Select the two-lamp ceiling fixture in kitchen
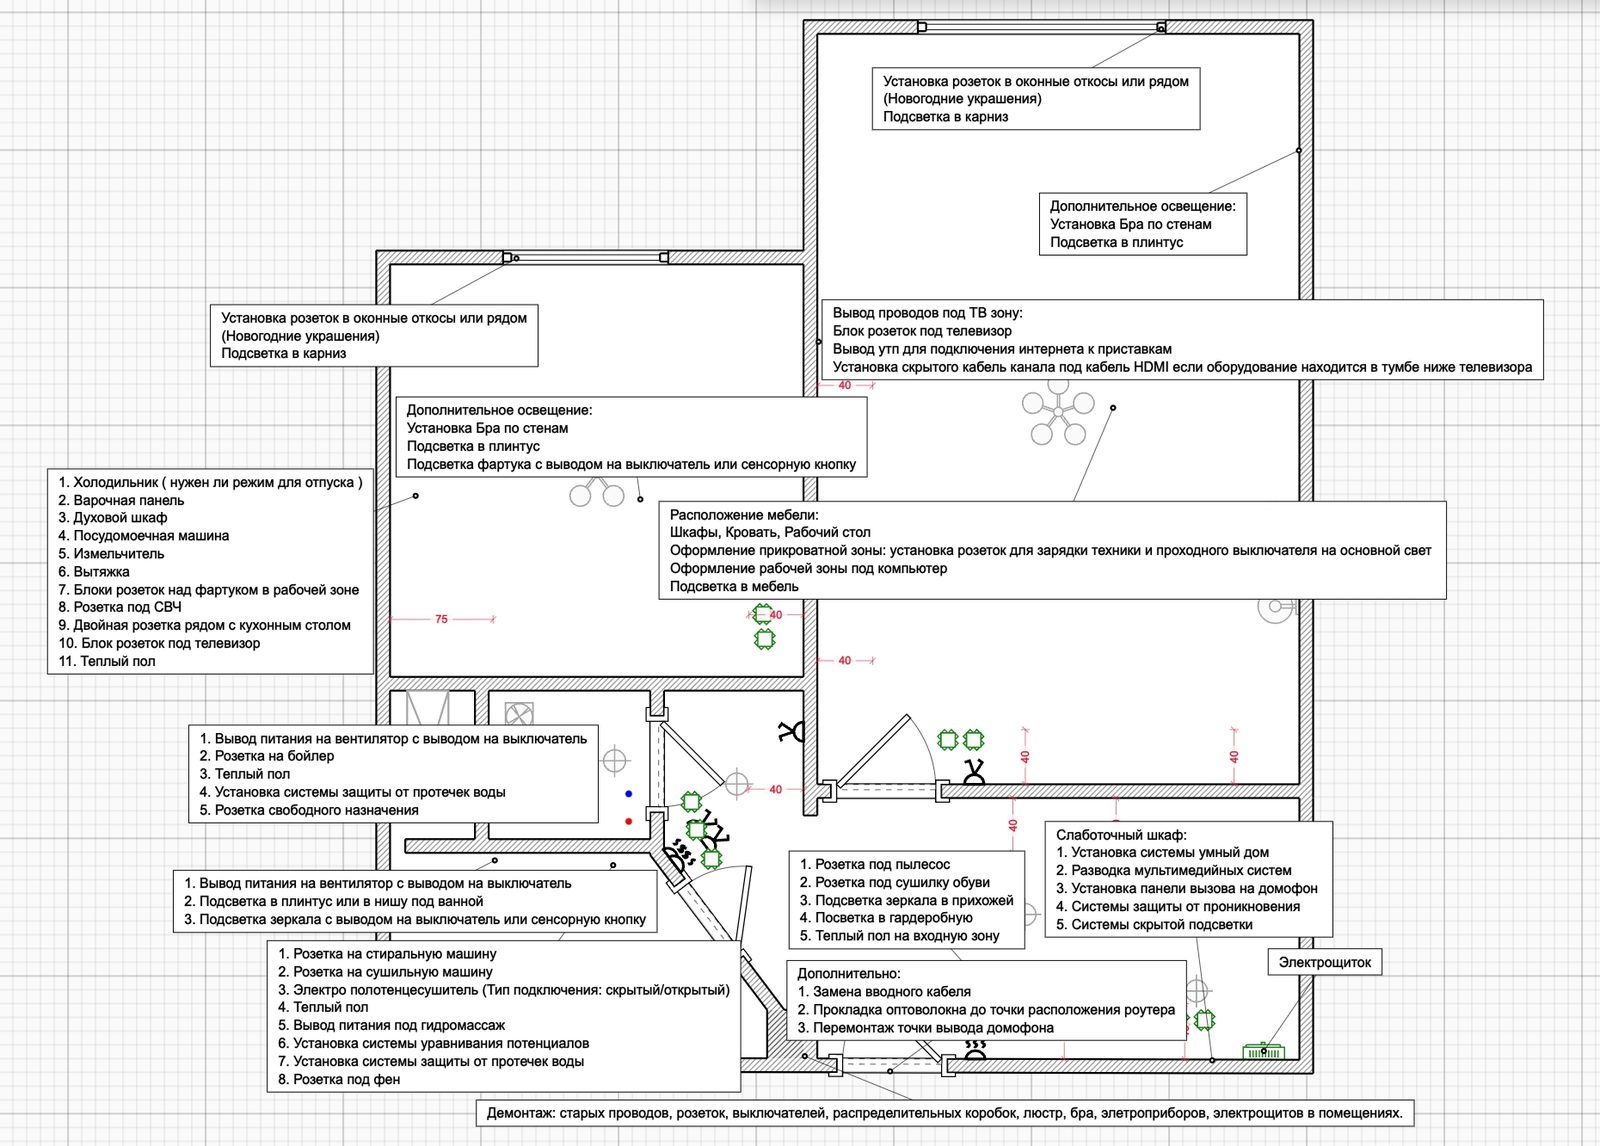 [x=597, y=492]
